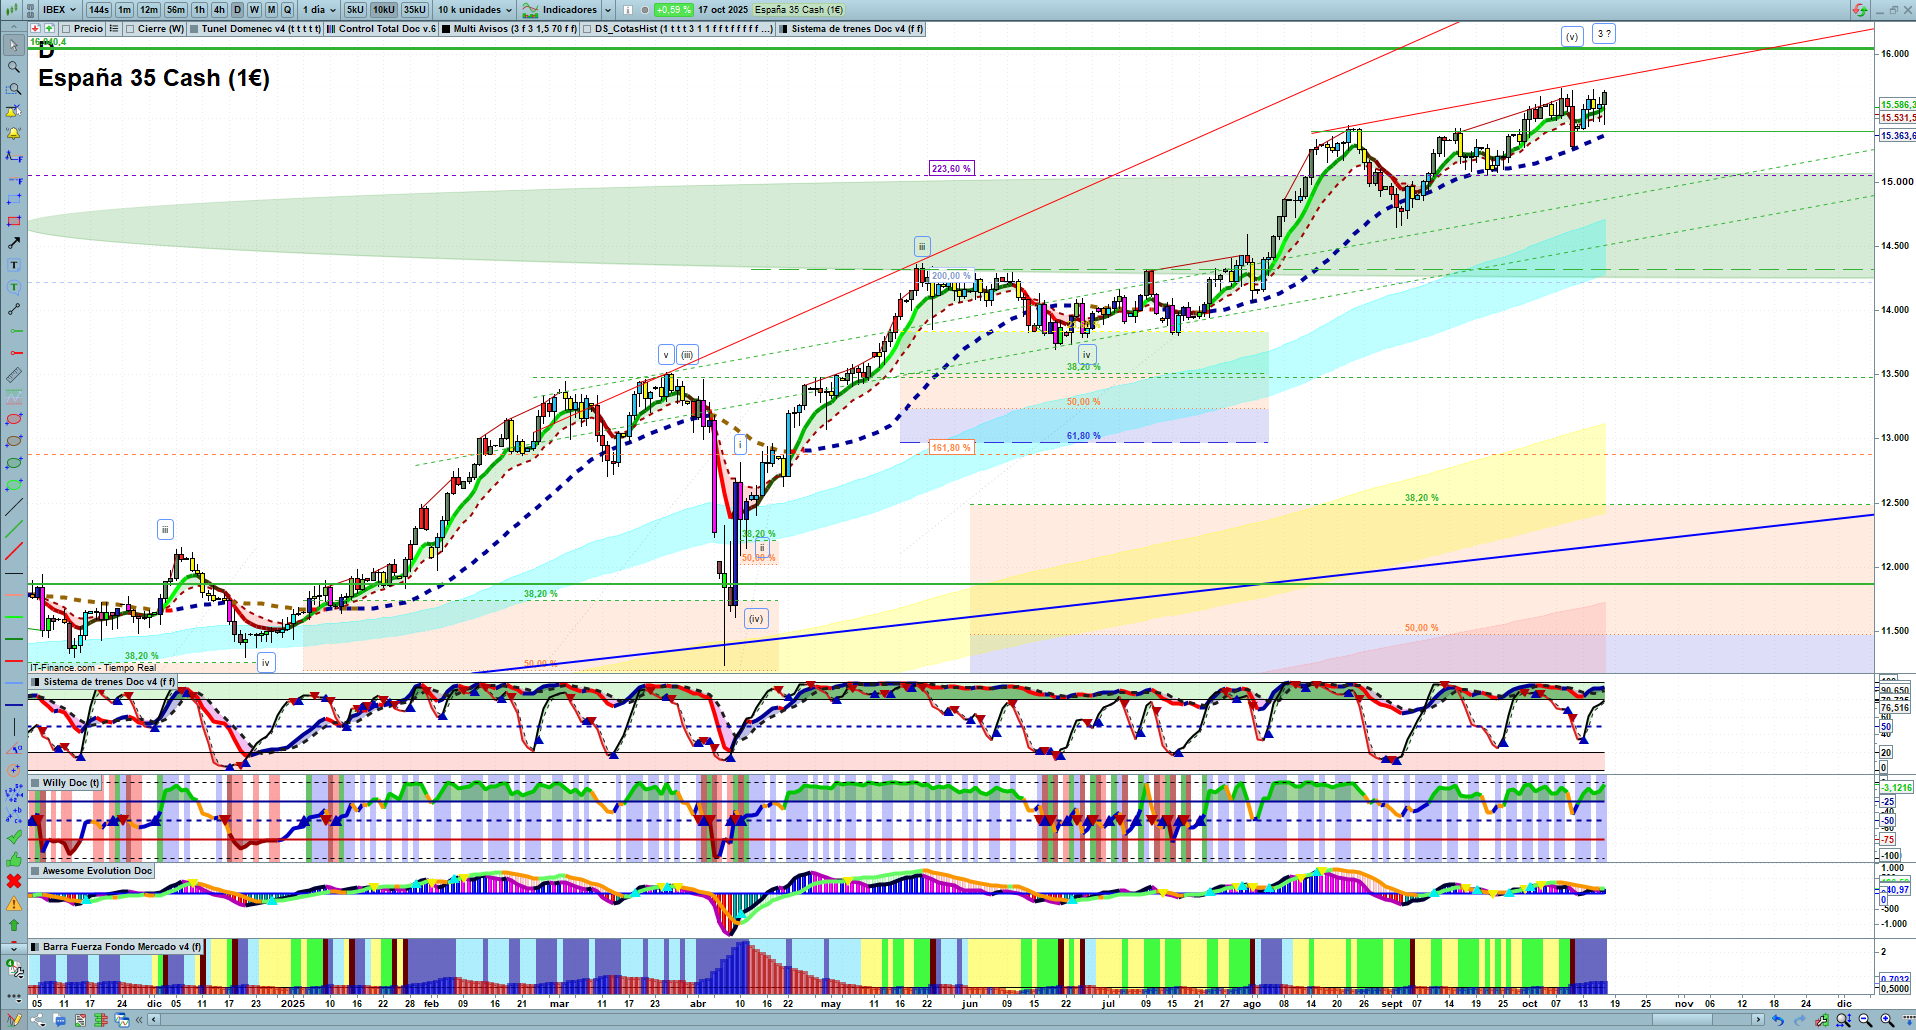
Task: Toggle the DS_CotasHist indicator checkbox
Action: click(587, 29)
